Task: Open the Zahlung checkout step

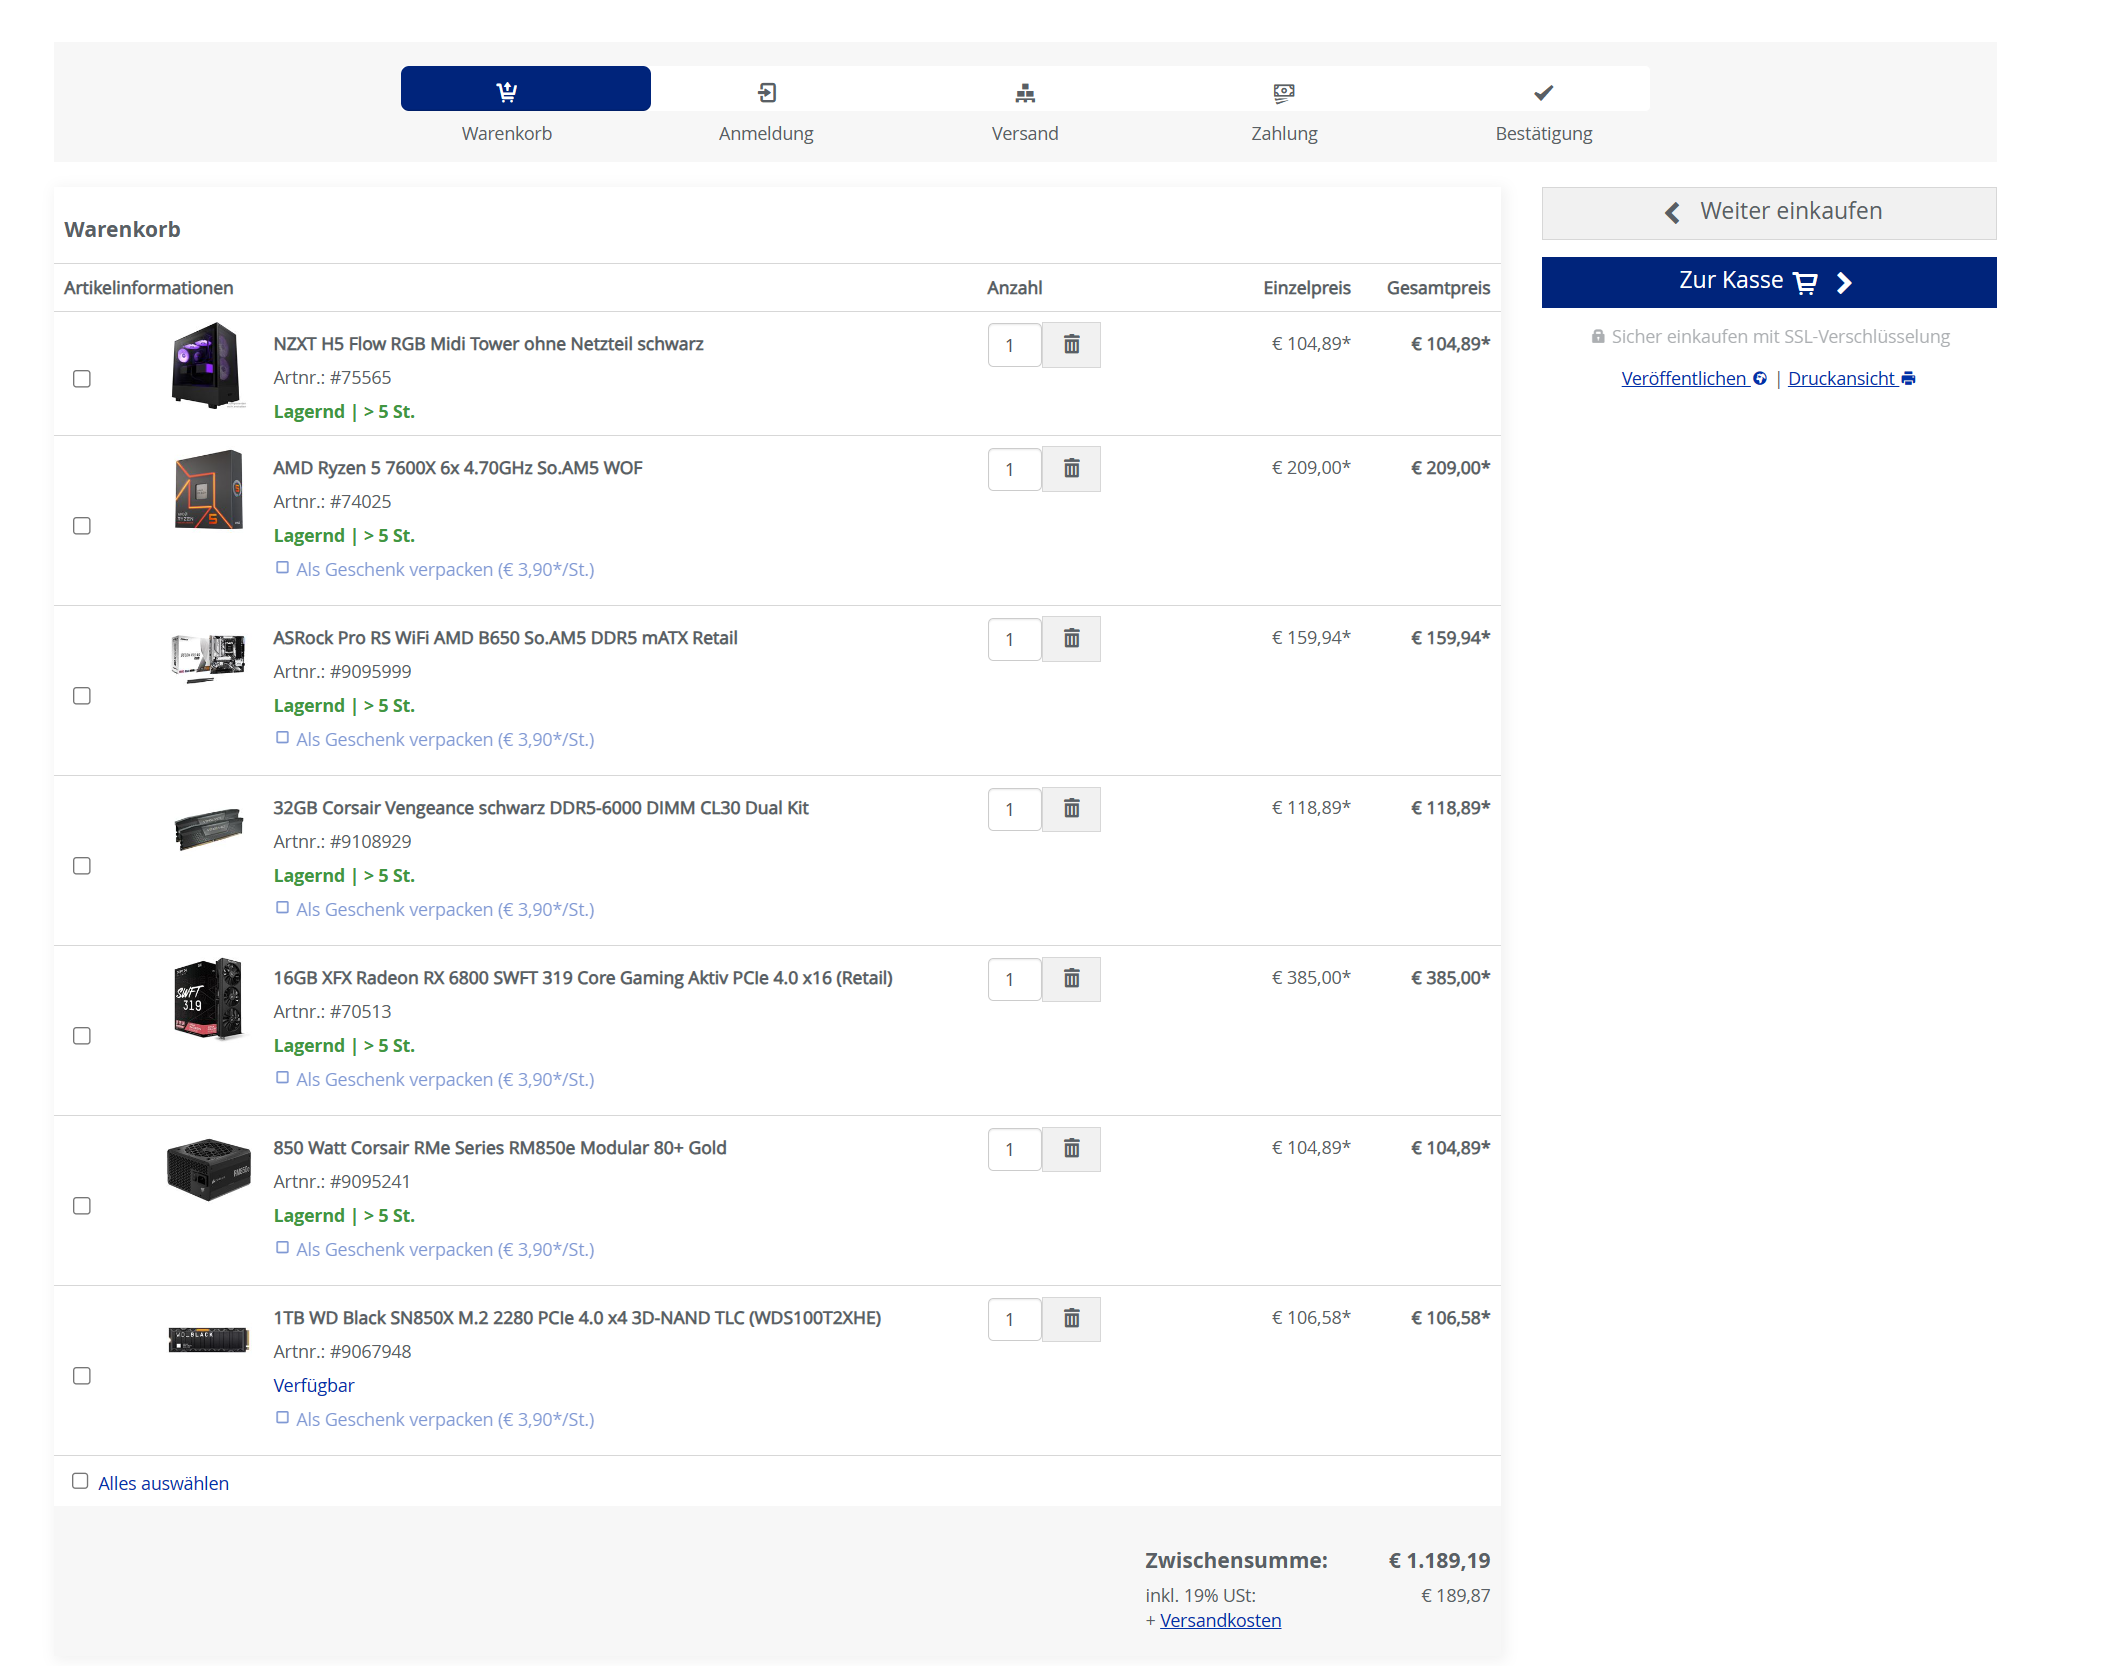Action: (x=1284, y=93)
